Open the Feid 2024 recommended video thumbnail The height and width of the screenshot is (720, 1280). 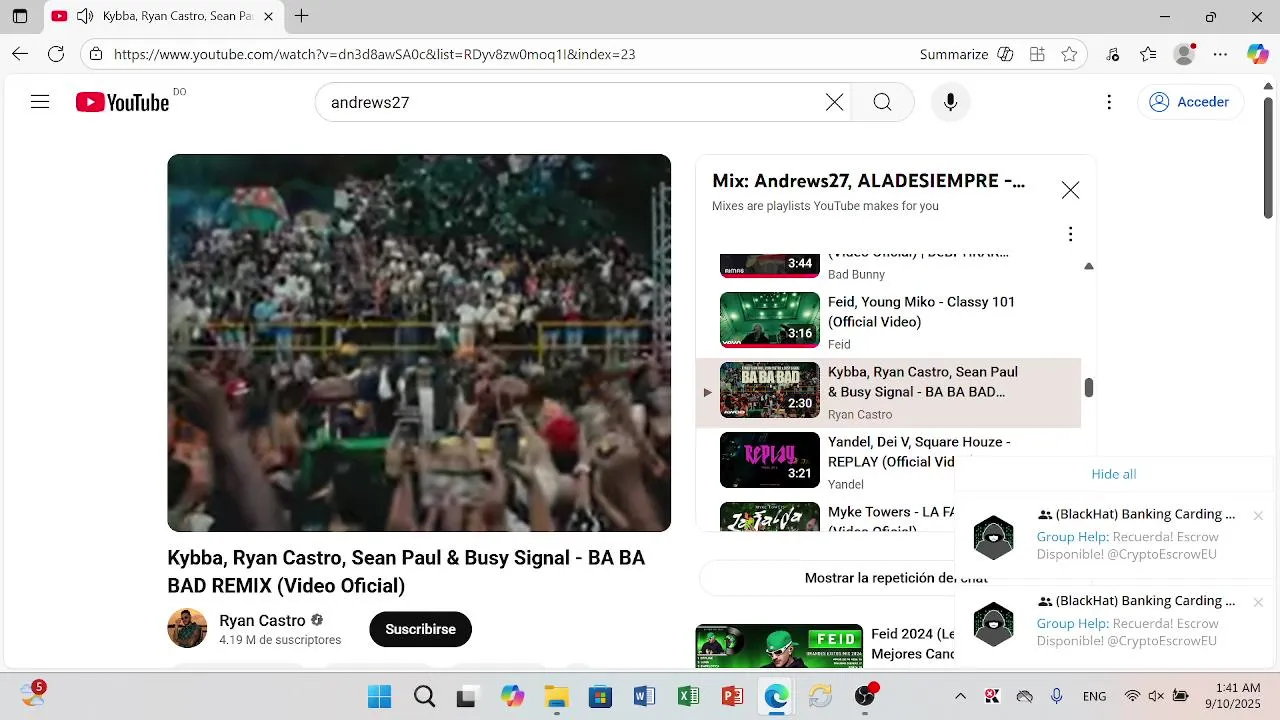pyautogui.click(x=779, y=646)
